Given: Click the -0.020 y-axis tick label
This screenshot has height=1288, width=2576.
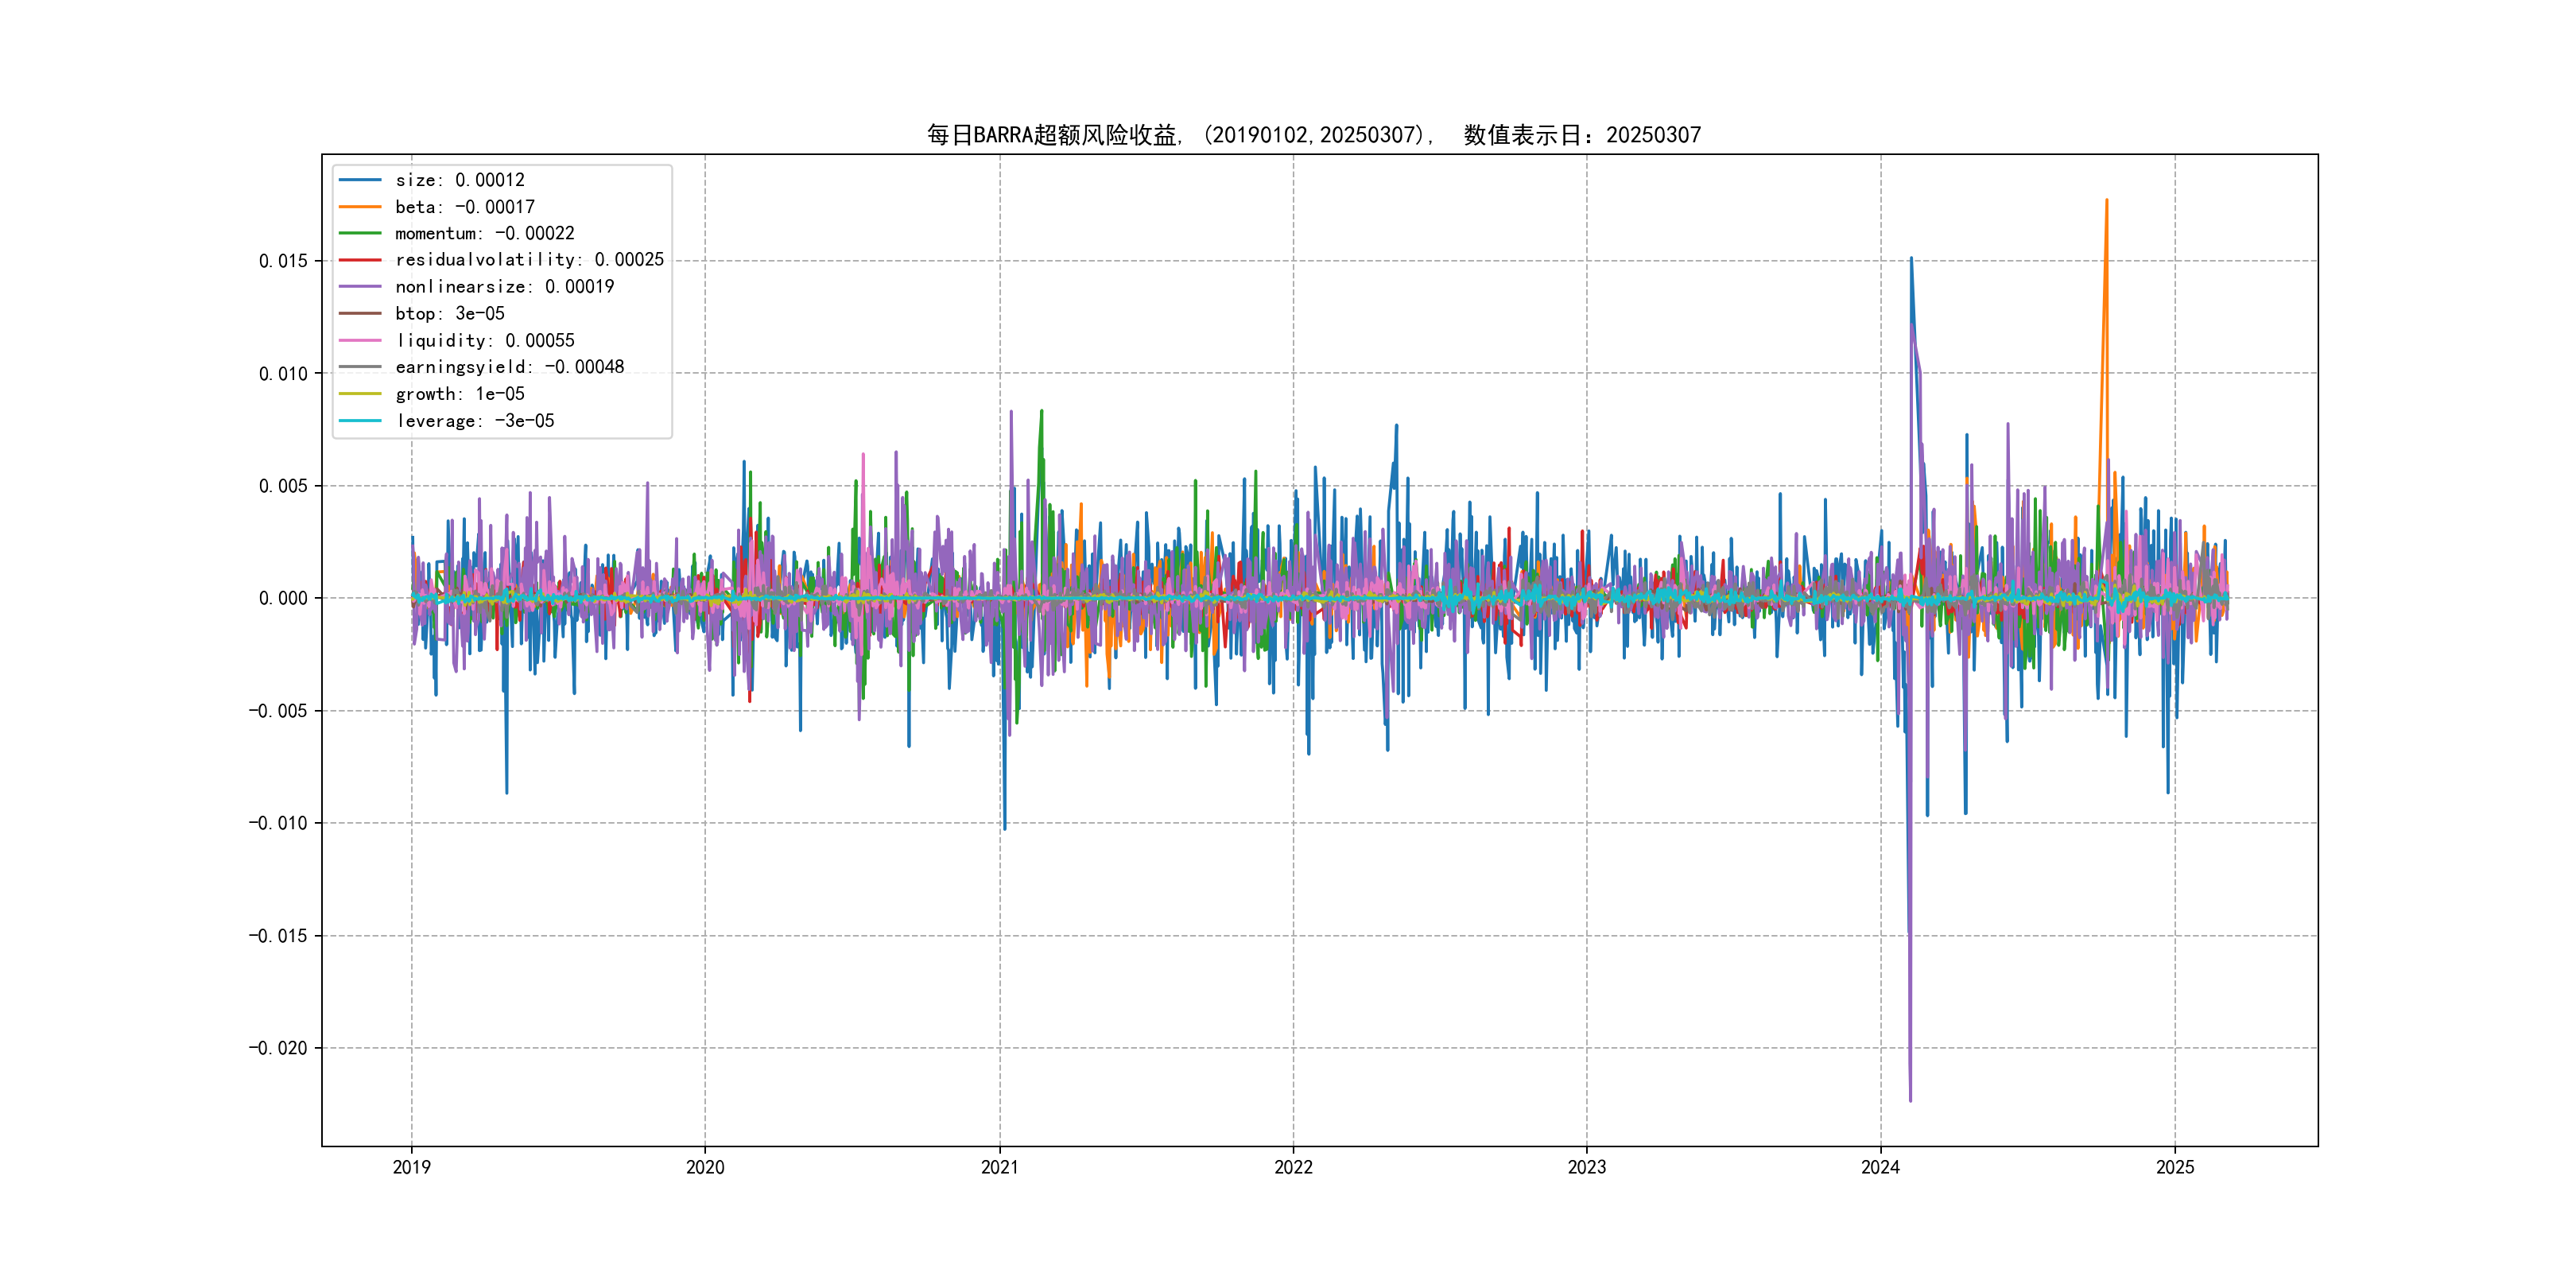Looking at the screenshot, I should [278, 1048].
